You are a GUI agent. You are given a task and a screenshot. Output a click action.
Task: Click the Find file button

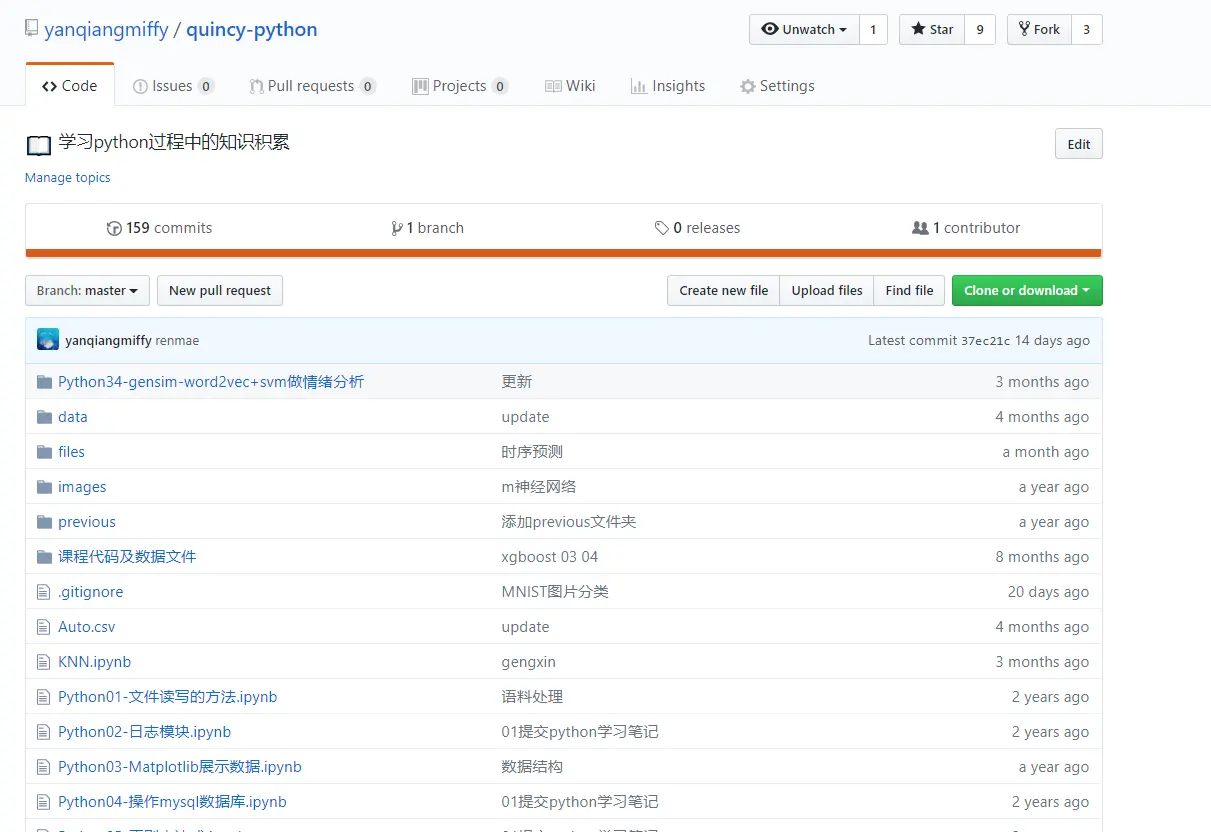[x=910, y=290]
